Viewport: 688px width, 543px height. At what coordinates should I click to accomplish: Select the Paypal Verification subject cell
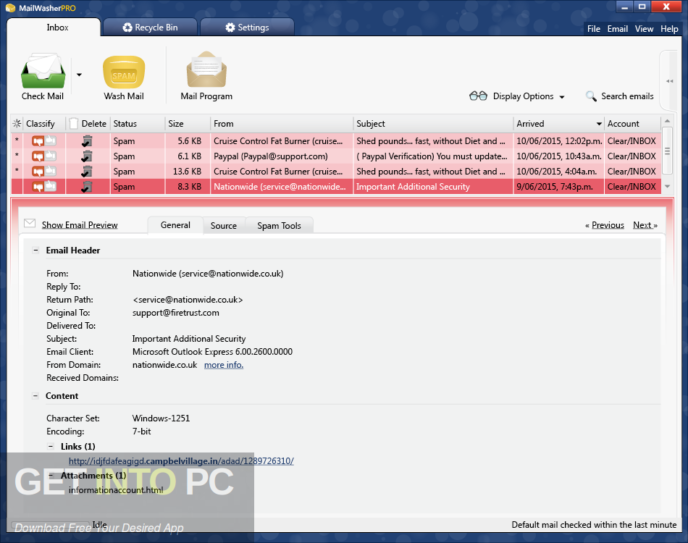[x=432, y=156]
